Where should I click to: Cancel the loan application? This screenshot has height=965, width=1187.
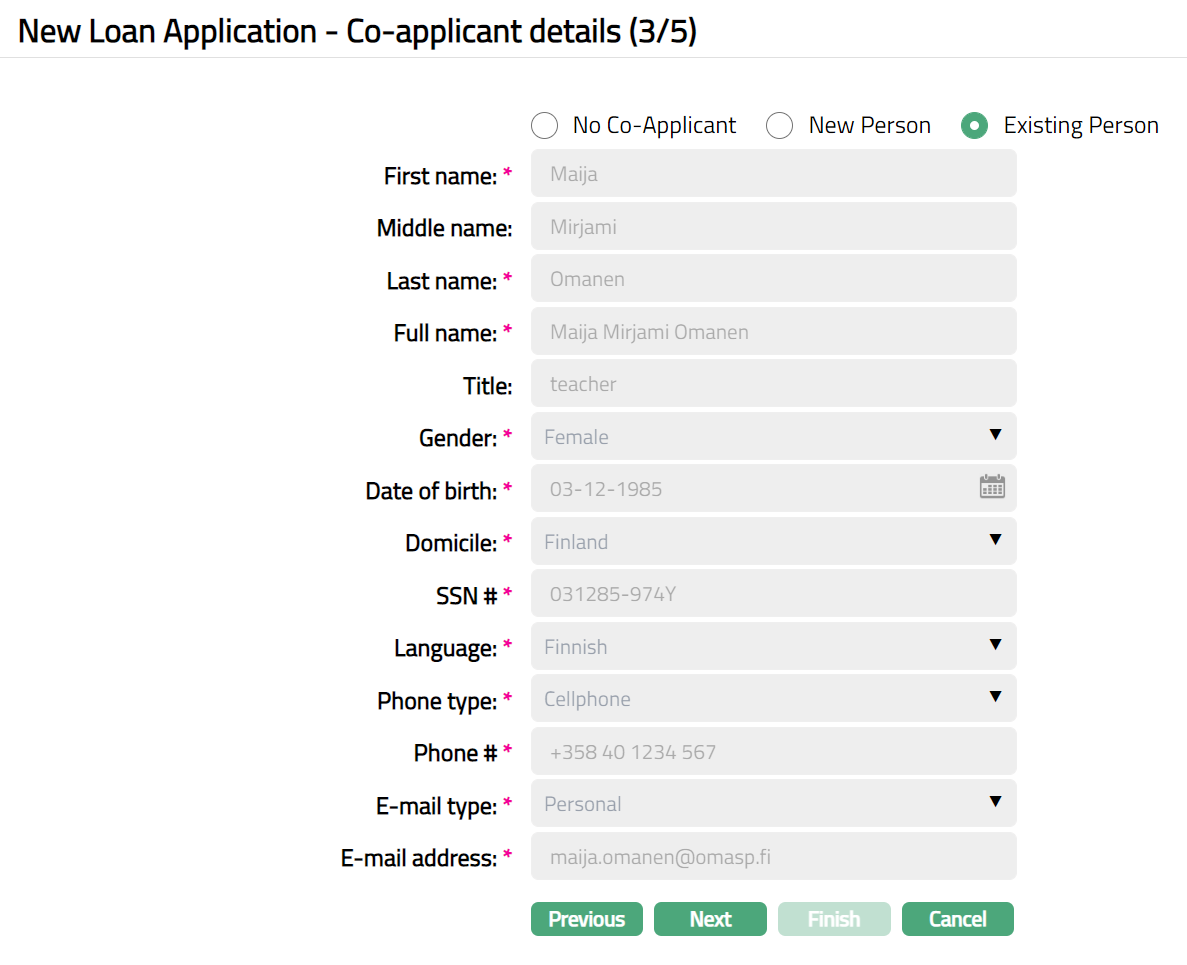(x=957, y=919)
